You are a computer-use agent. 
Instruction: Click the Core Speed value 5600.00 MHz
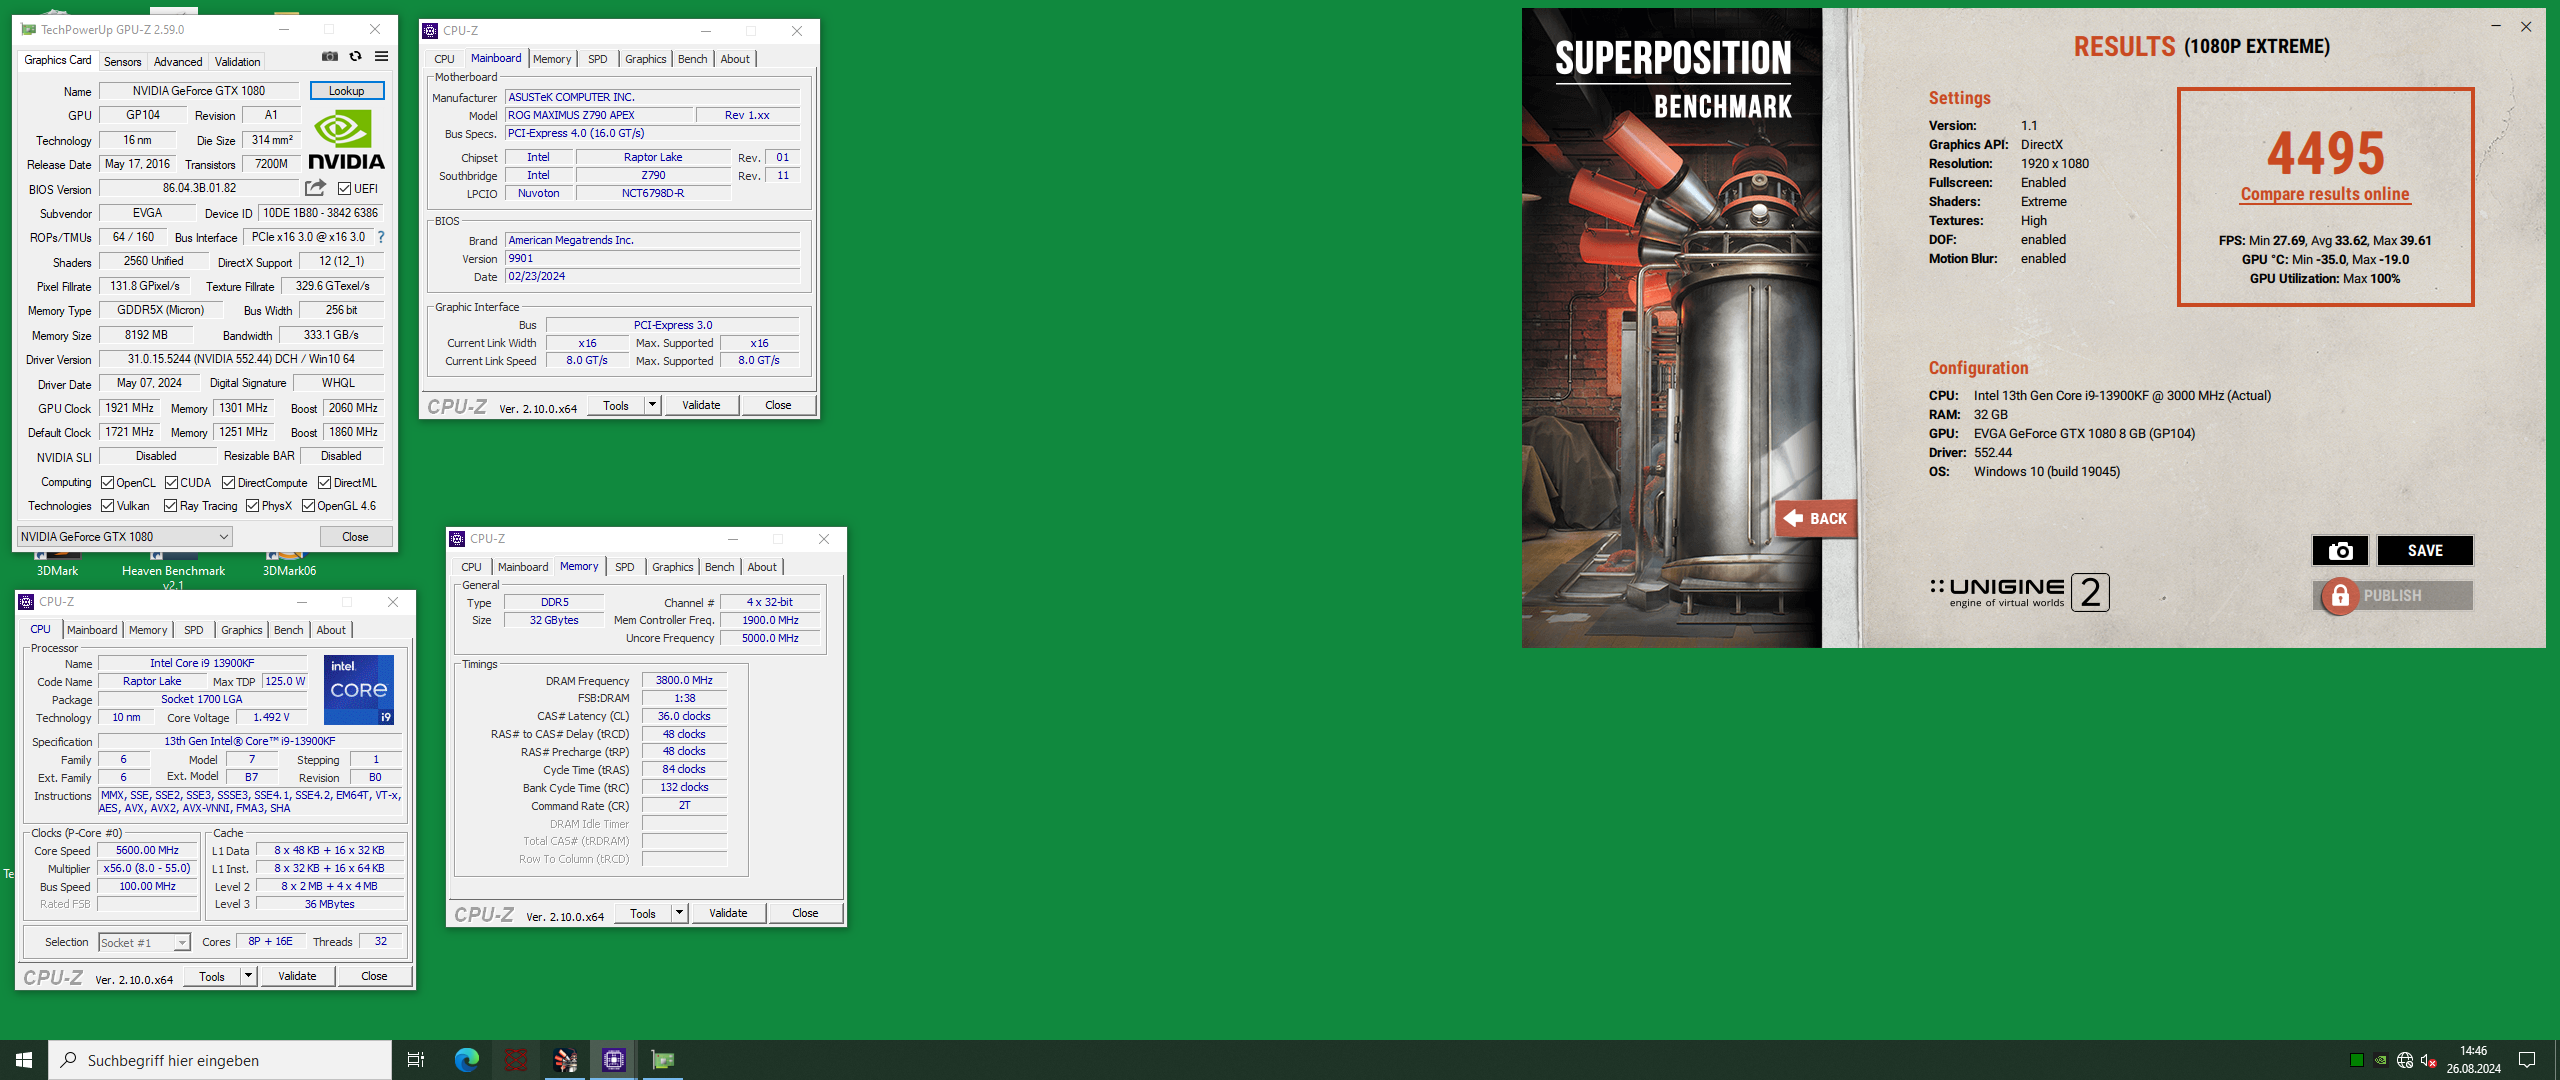point(147,850)
